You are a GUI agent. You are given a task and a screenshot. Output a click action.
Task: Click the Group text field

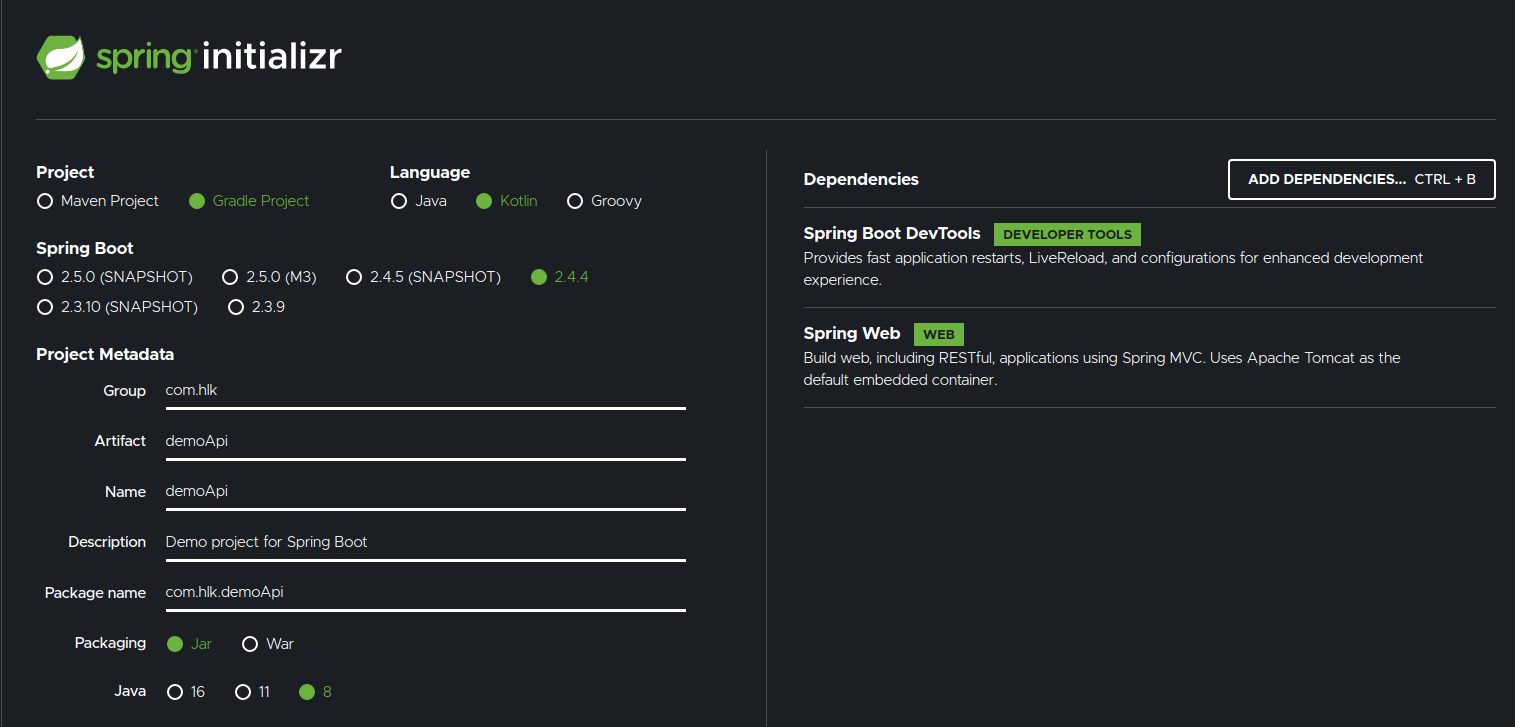tap(425, 391)
